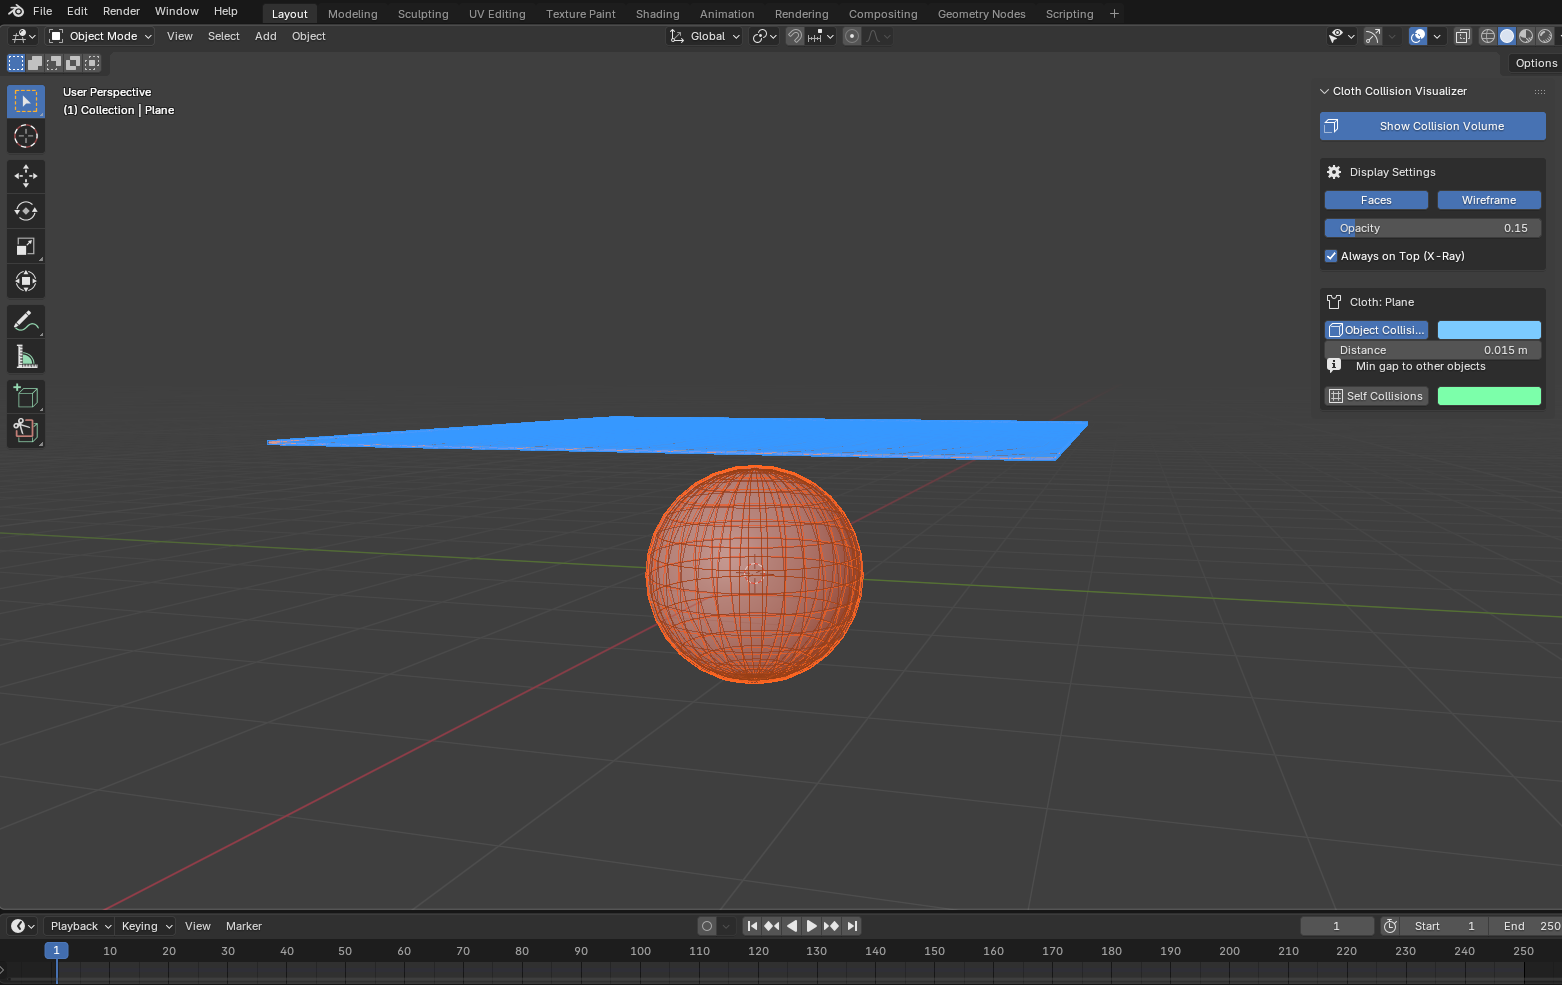Uncheck Always on Top (X-Ray)
Screen dimensions: 1562x985
point(1331,256)
